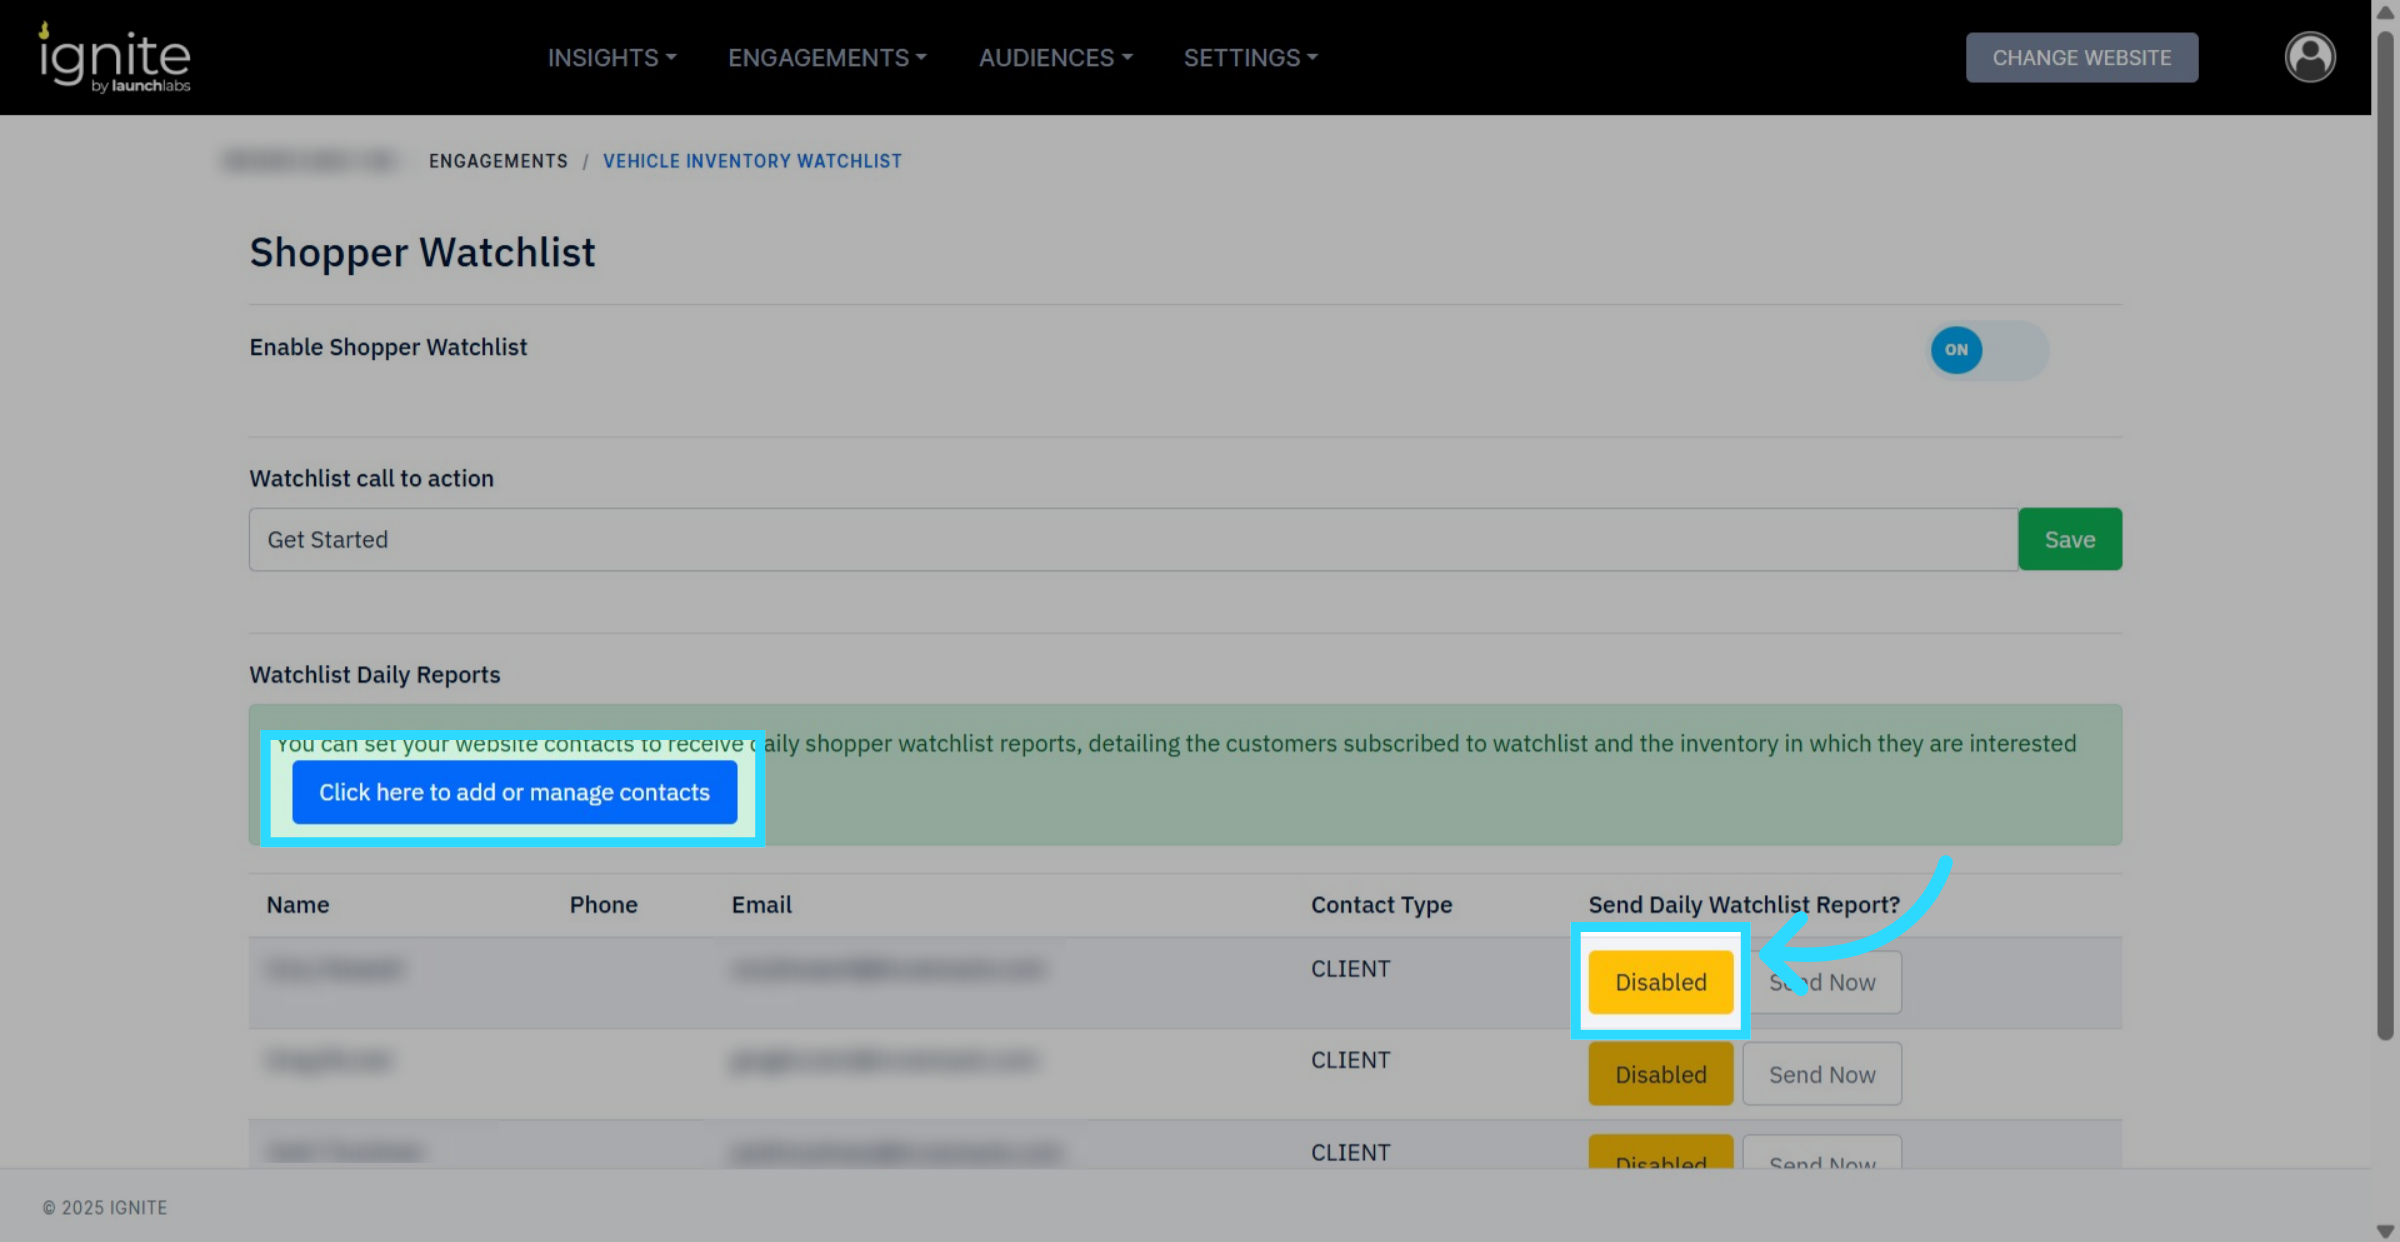Toggle Enable Shopper Watchlist switch

coord(1987,350)
